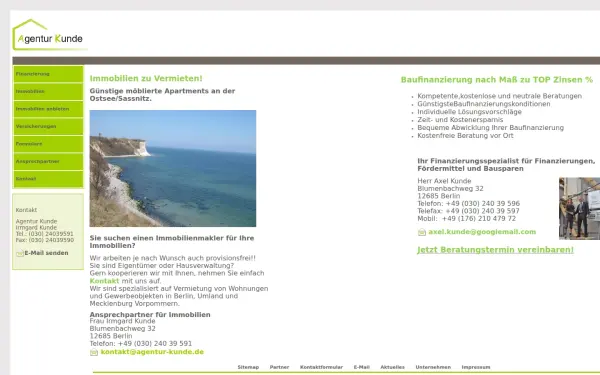Click the heading Ihr Finanzierungsspezialist für Finanzierungen
600x375 pixels.
pos(506,165)
